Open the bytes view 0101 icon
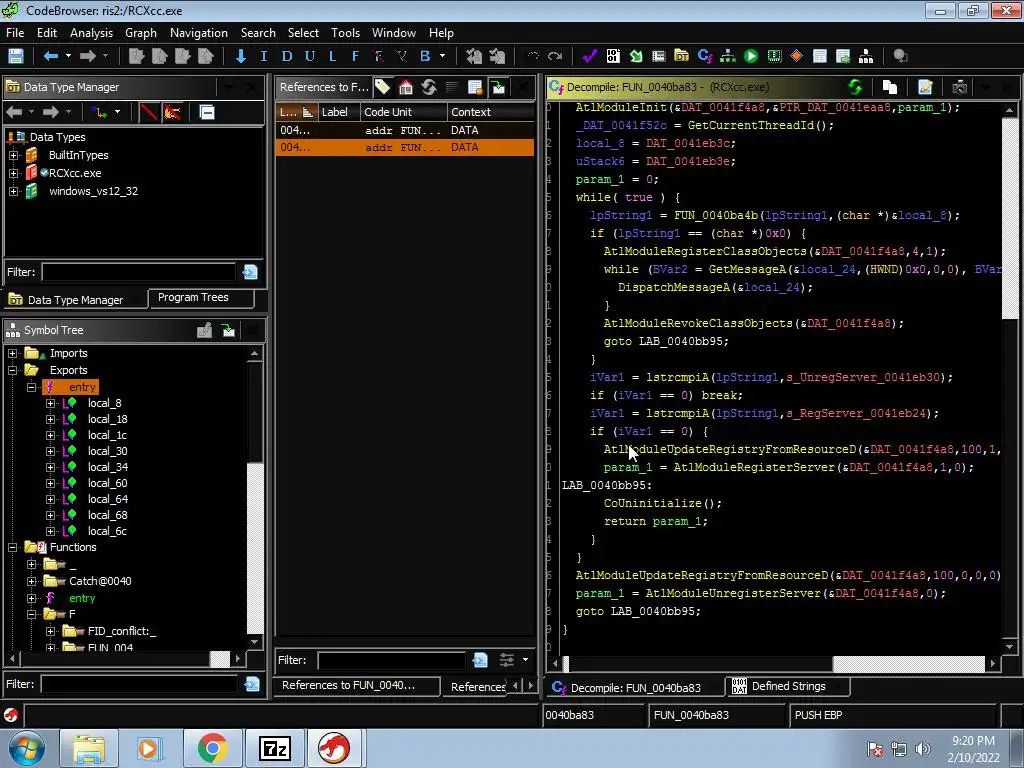Viewport: 1024px width, 768px height. (x=613, y=56)
